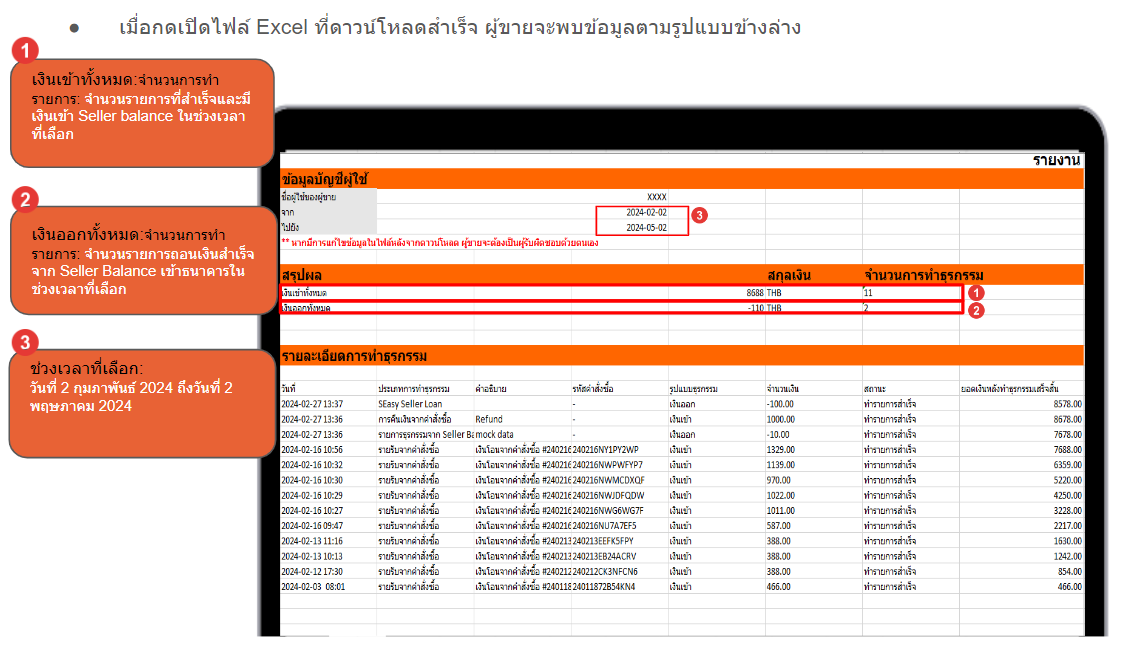The width and height of the screenshot is (1140, 654).
Task: Click the red numbered badge 1 callout marker
Action: pos(22,49)
